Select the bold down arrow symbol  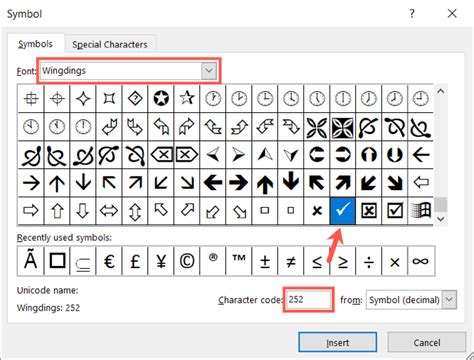tap(291, 183)
